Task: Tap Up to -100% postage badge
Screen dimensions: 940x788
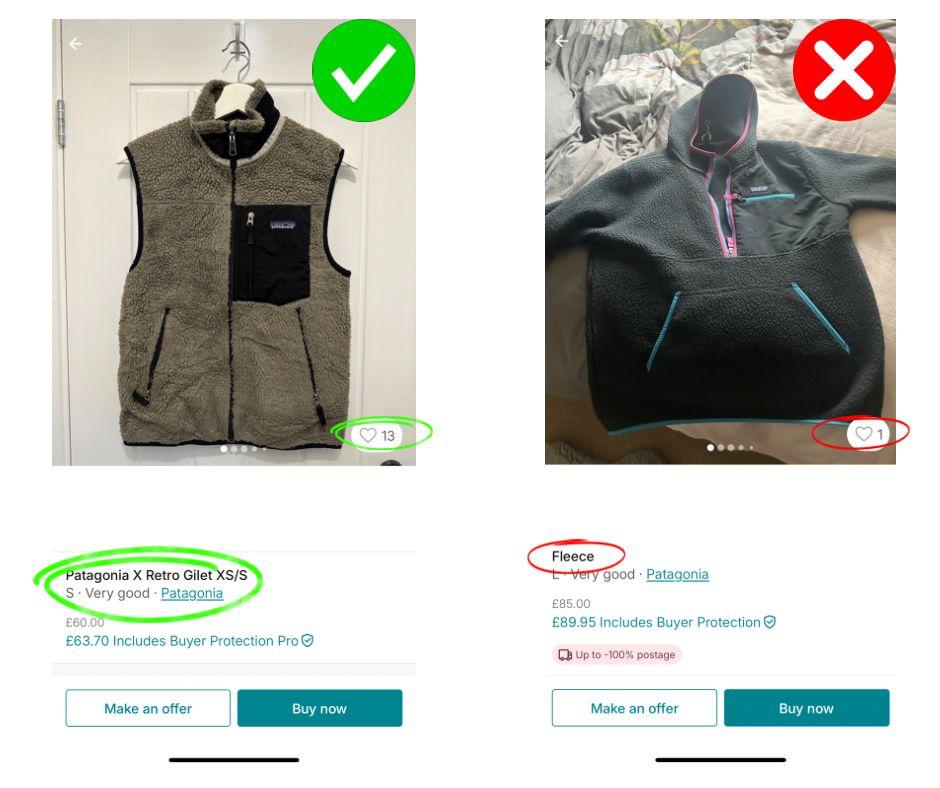Action: tap(617, 655)
